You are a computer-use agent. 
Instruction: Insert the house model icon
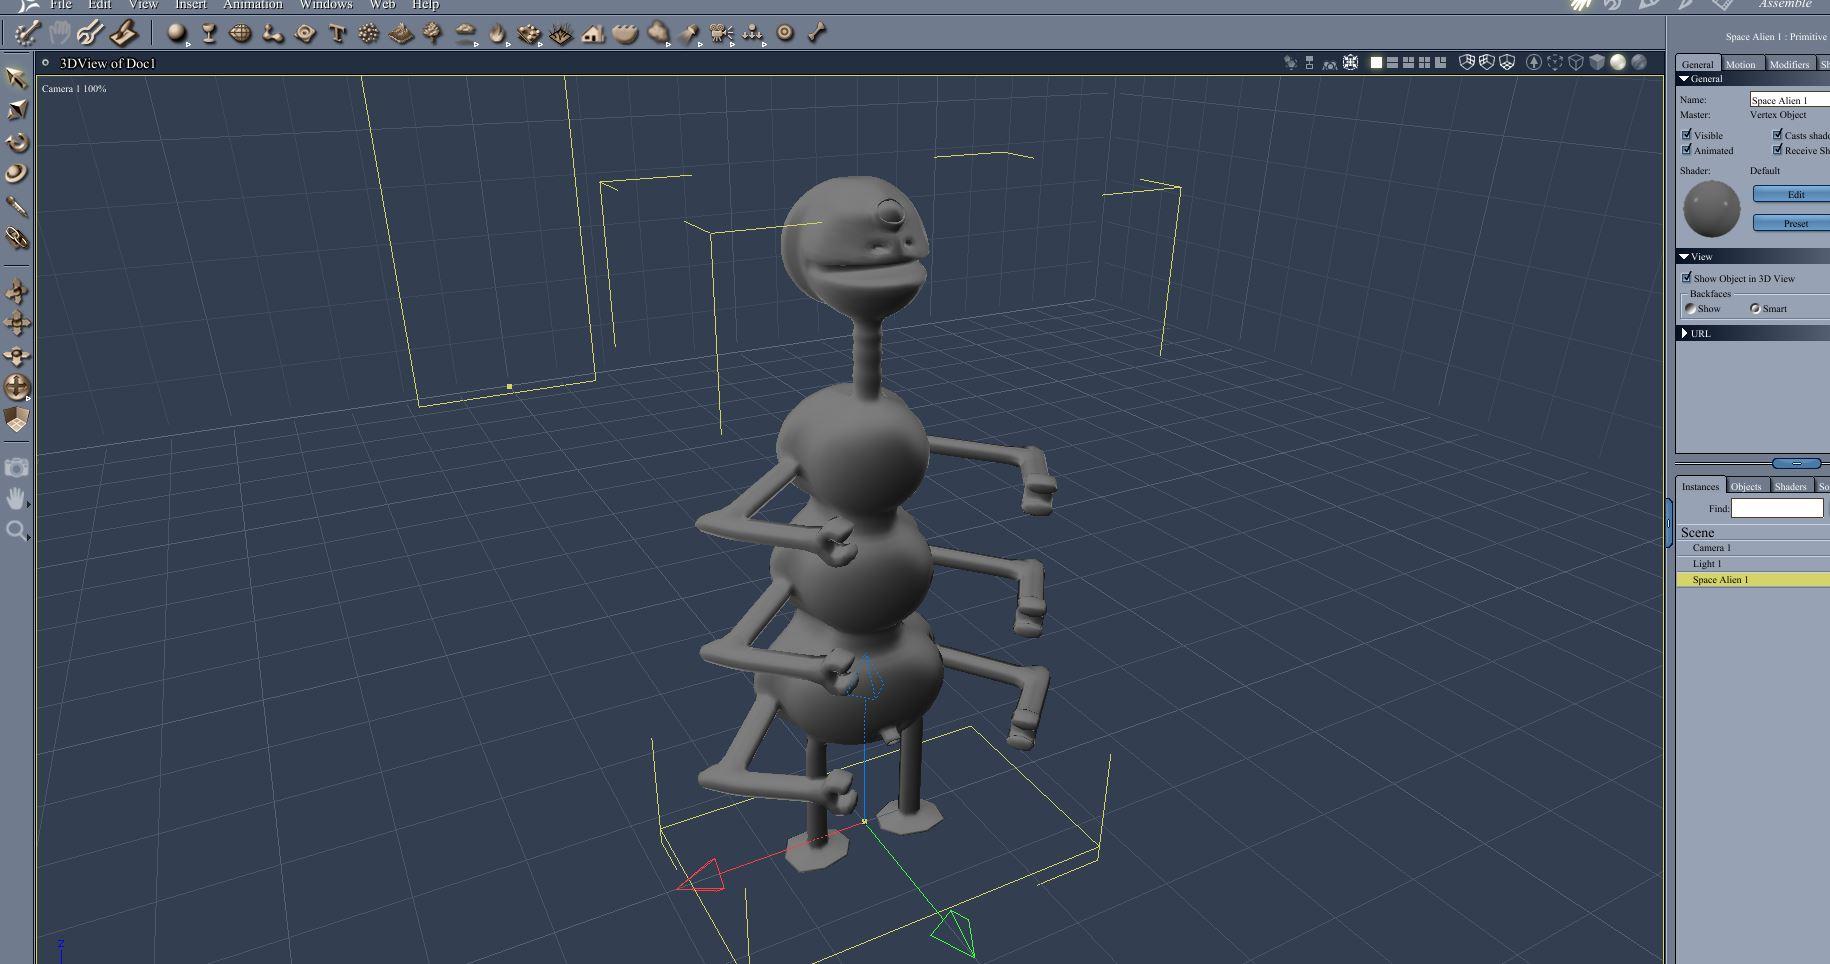point(593,33)
